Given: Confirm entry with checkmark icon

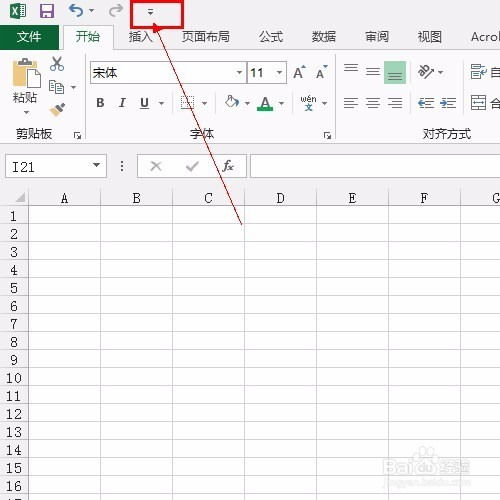Looking at the screenshot, I should click(x=192, y=166).
